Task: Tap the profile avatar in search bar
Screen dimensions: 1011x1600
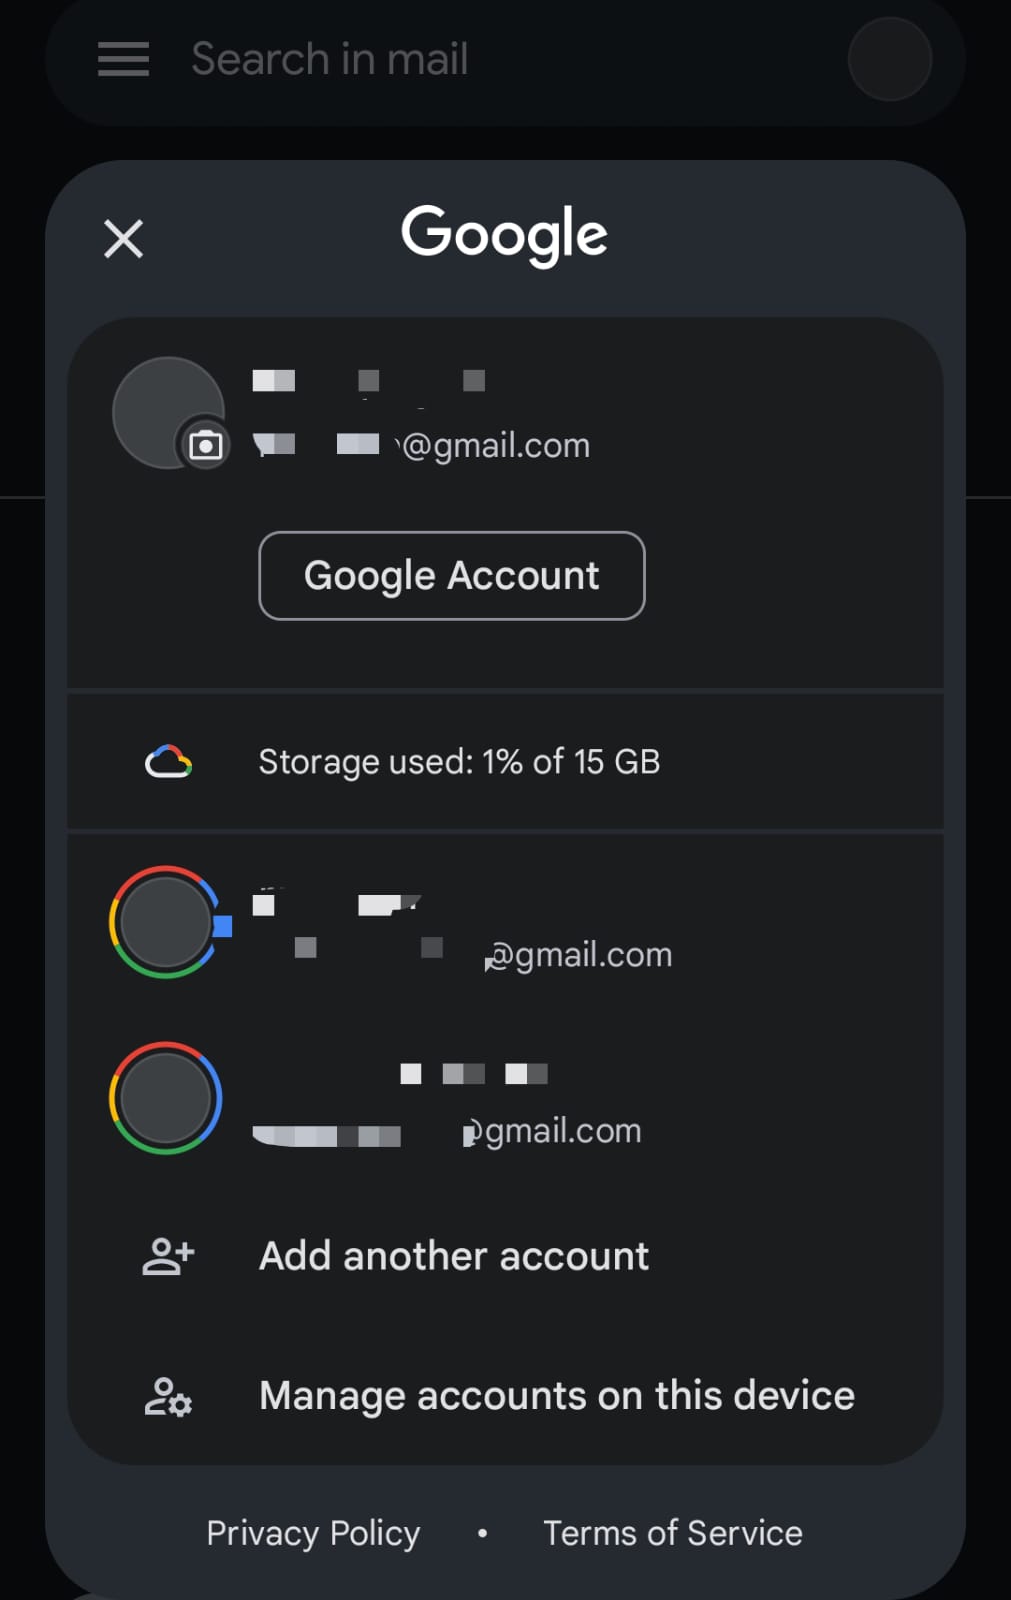Action: [x=890, y=59]
